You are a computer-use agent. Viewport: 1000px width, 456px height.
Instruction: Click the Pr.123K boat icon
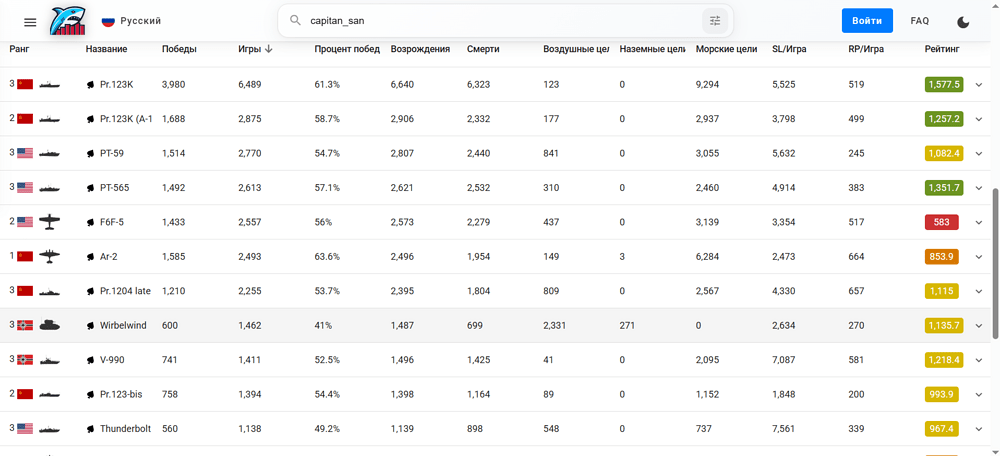click(x=49, y=85)
